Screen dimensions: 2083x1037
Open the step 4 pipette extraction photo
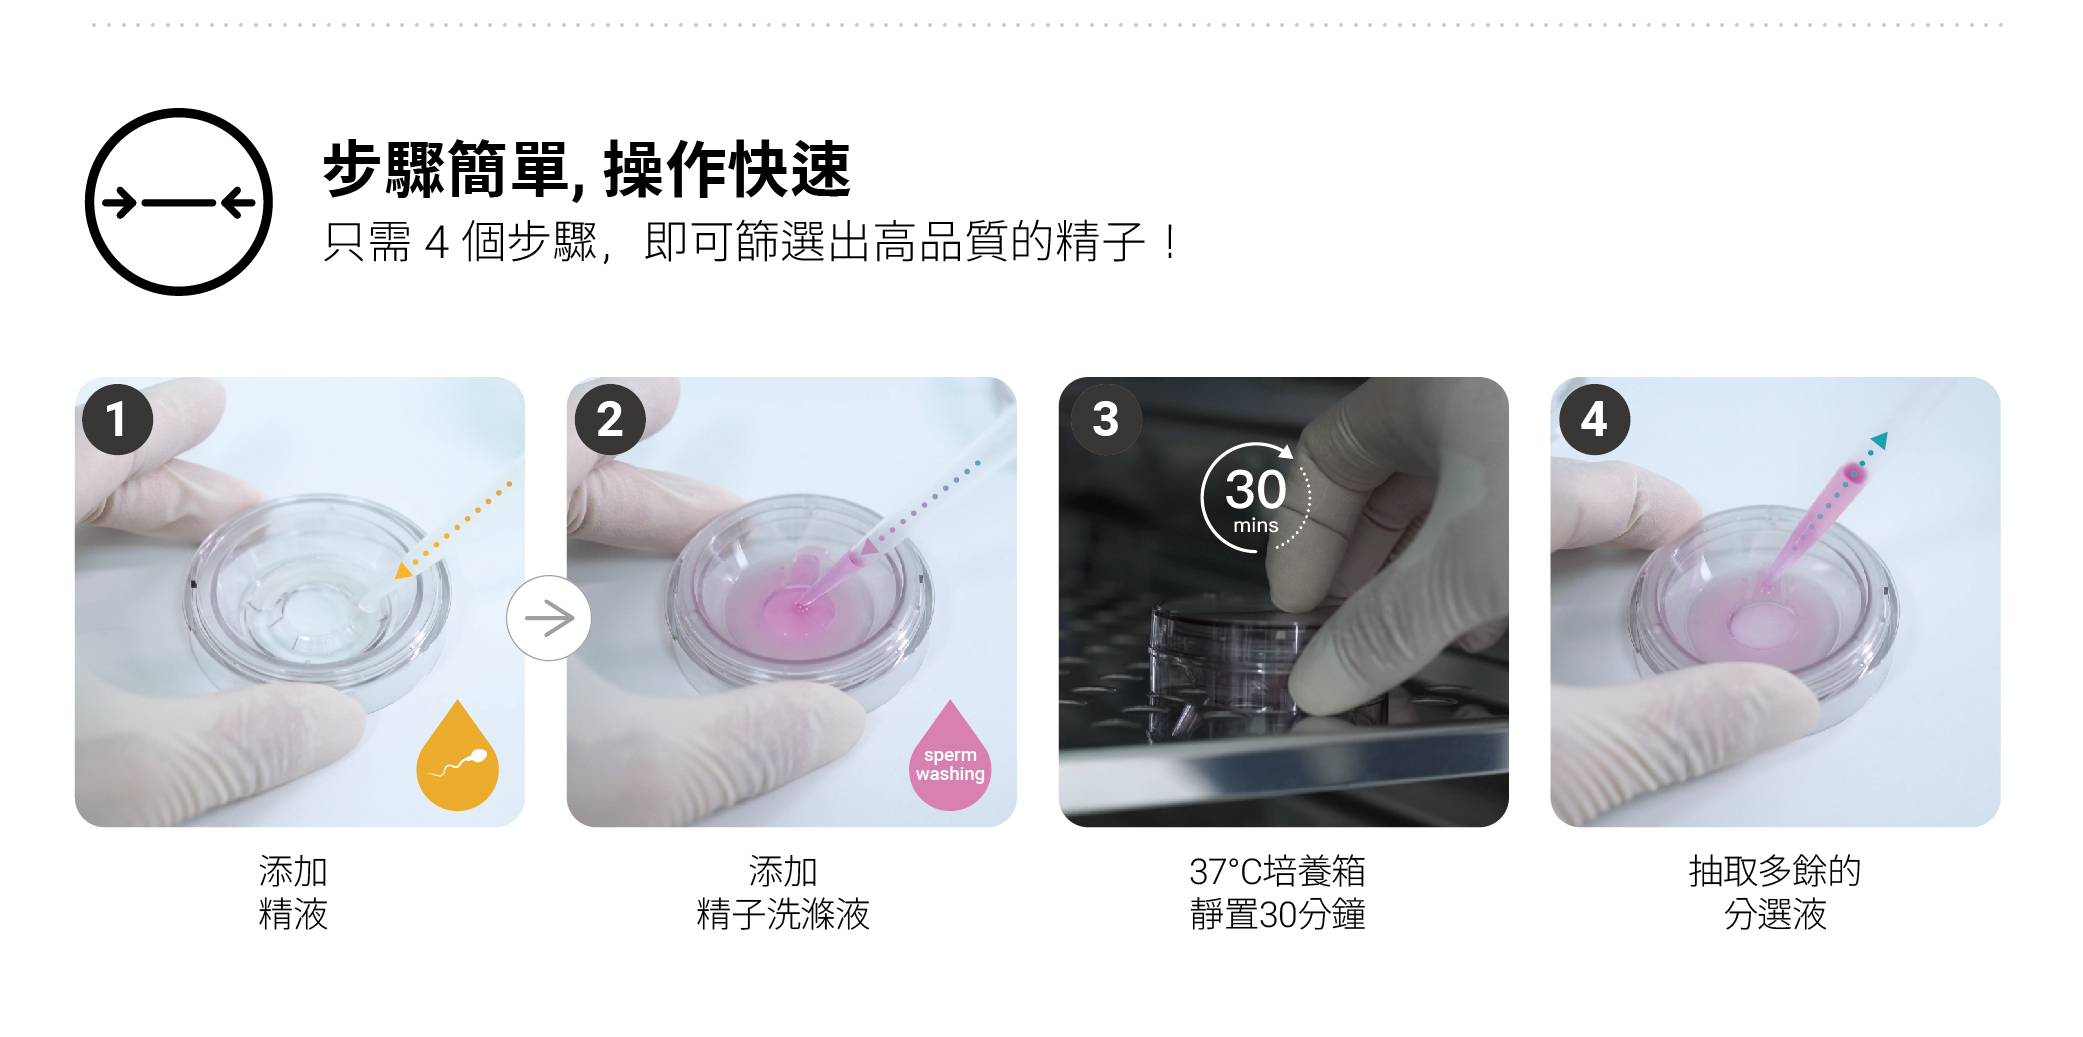point(1776,602)
